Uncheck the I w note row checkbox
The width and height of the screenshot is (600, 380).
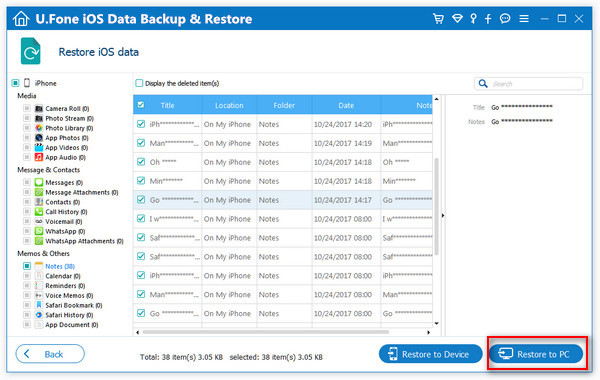141,219
